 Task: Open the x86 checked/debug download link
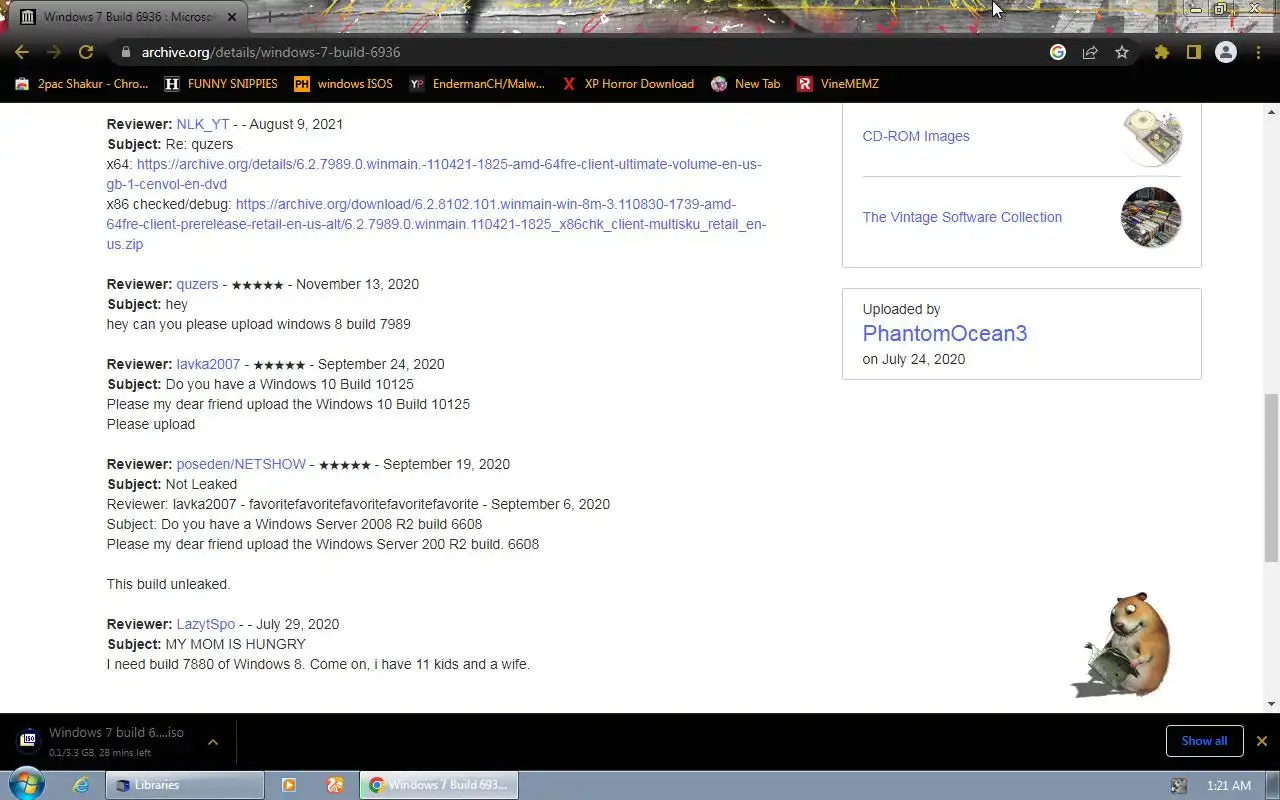436,224
